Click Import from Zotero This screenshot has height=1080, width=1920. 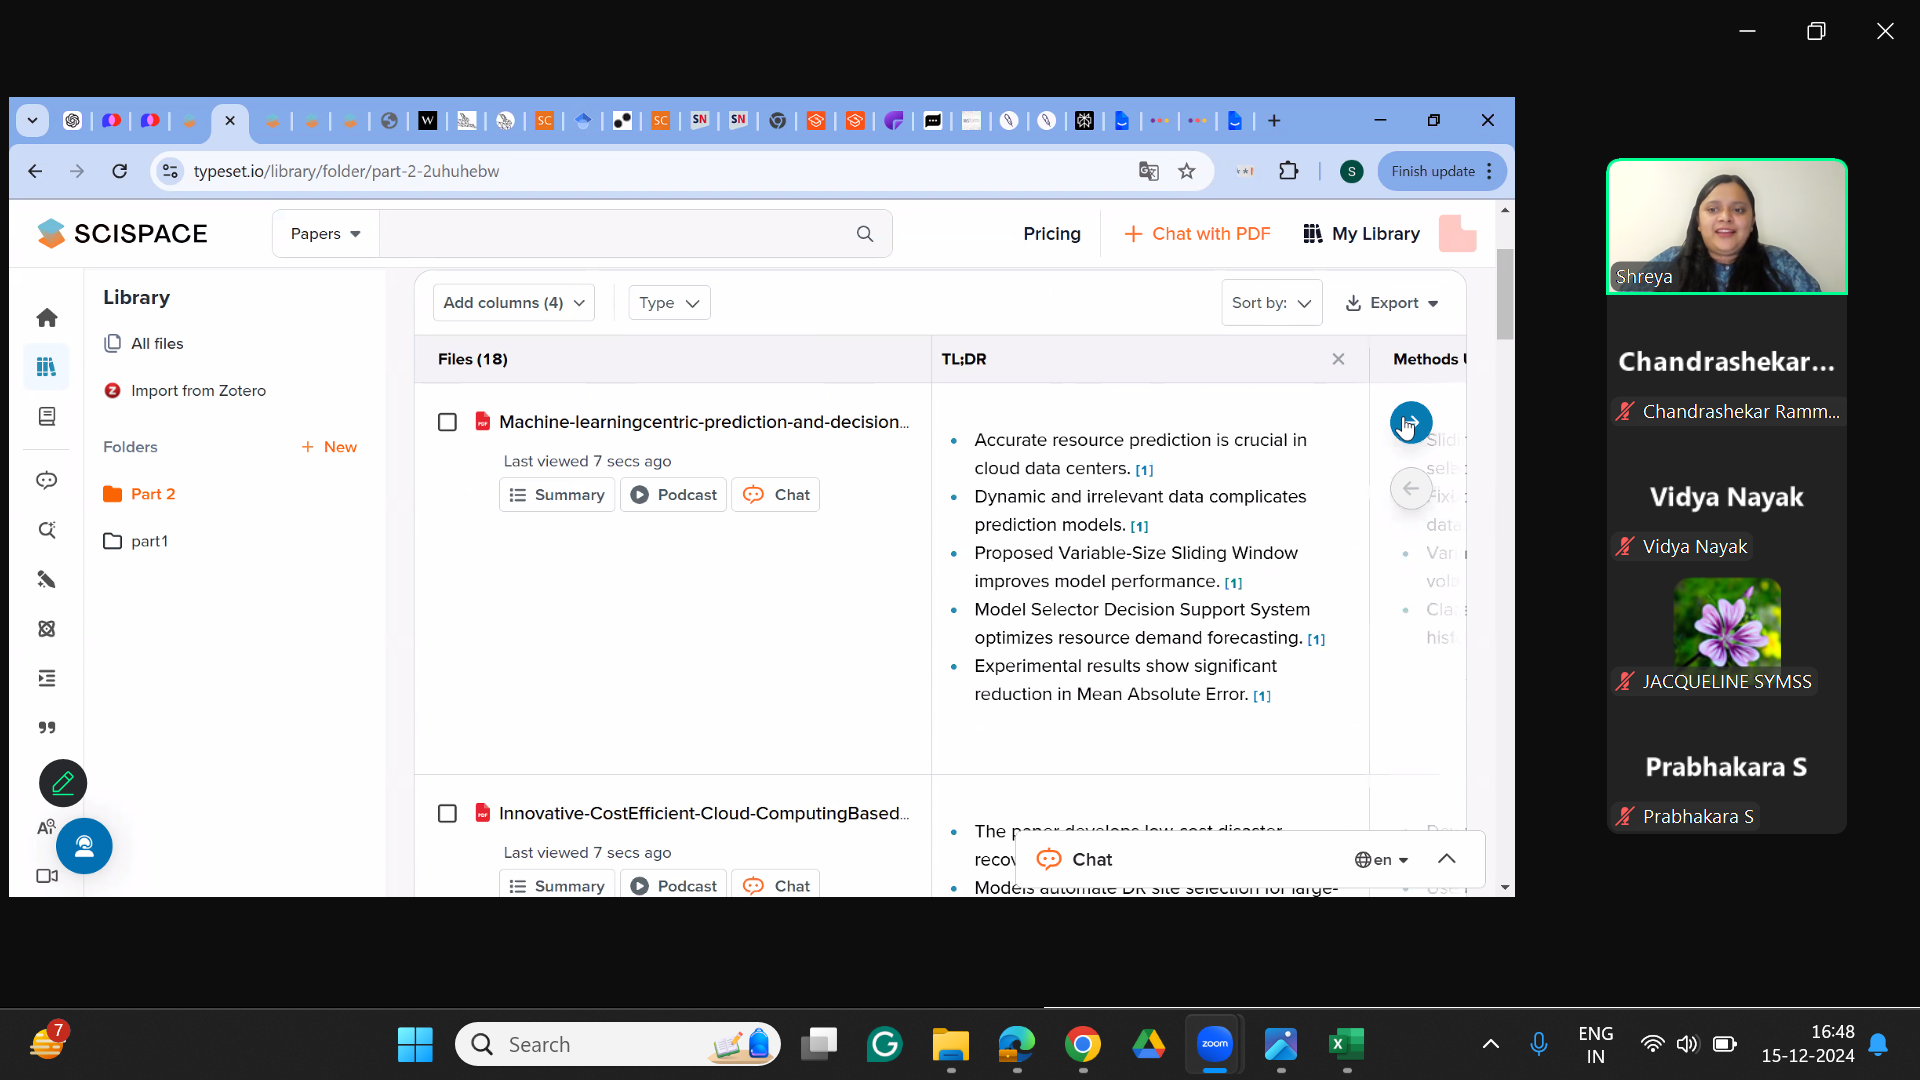click(x=185, y=391)
